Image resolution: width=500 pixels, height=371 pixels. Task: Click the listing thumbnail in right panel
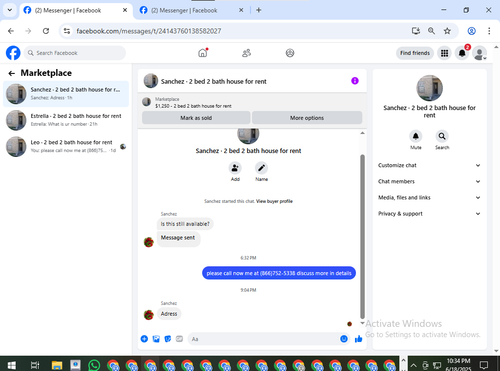[430, 88]
